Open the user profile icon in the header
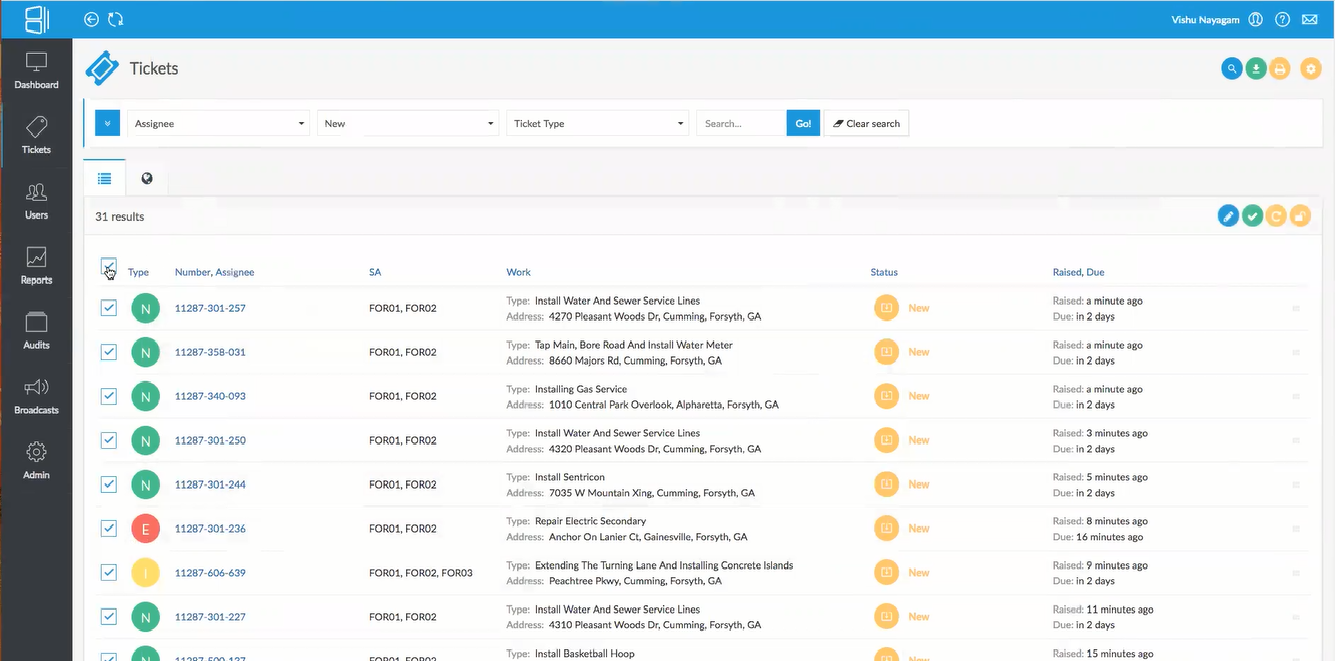This screenshot has width=1335, height=661. (x=1256, y=19)
